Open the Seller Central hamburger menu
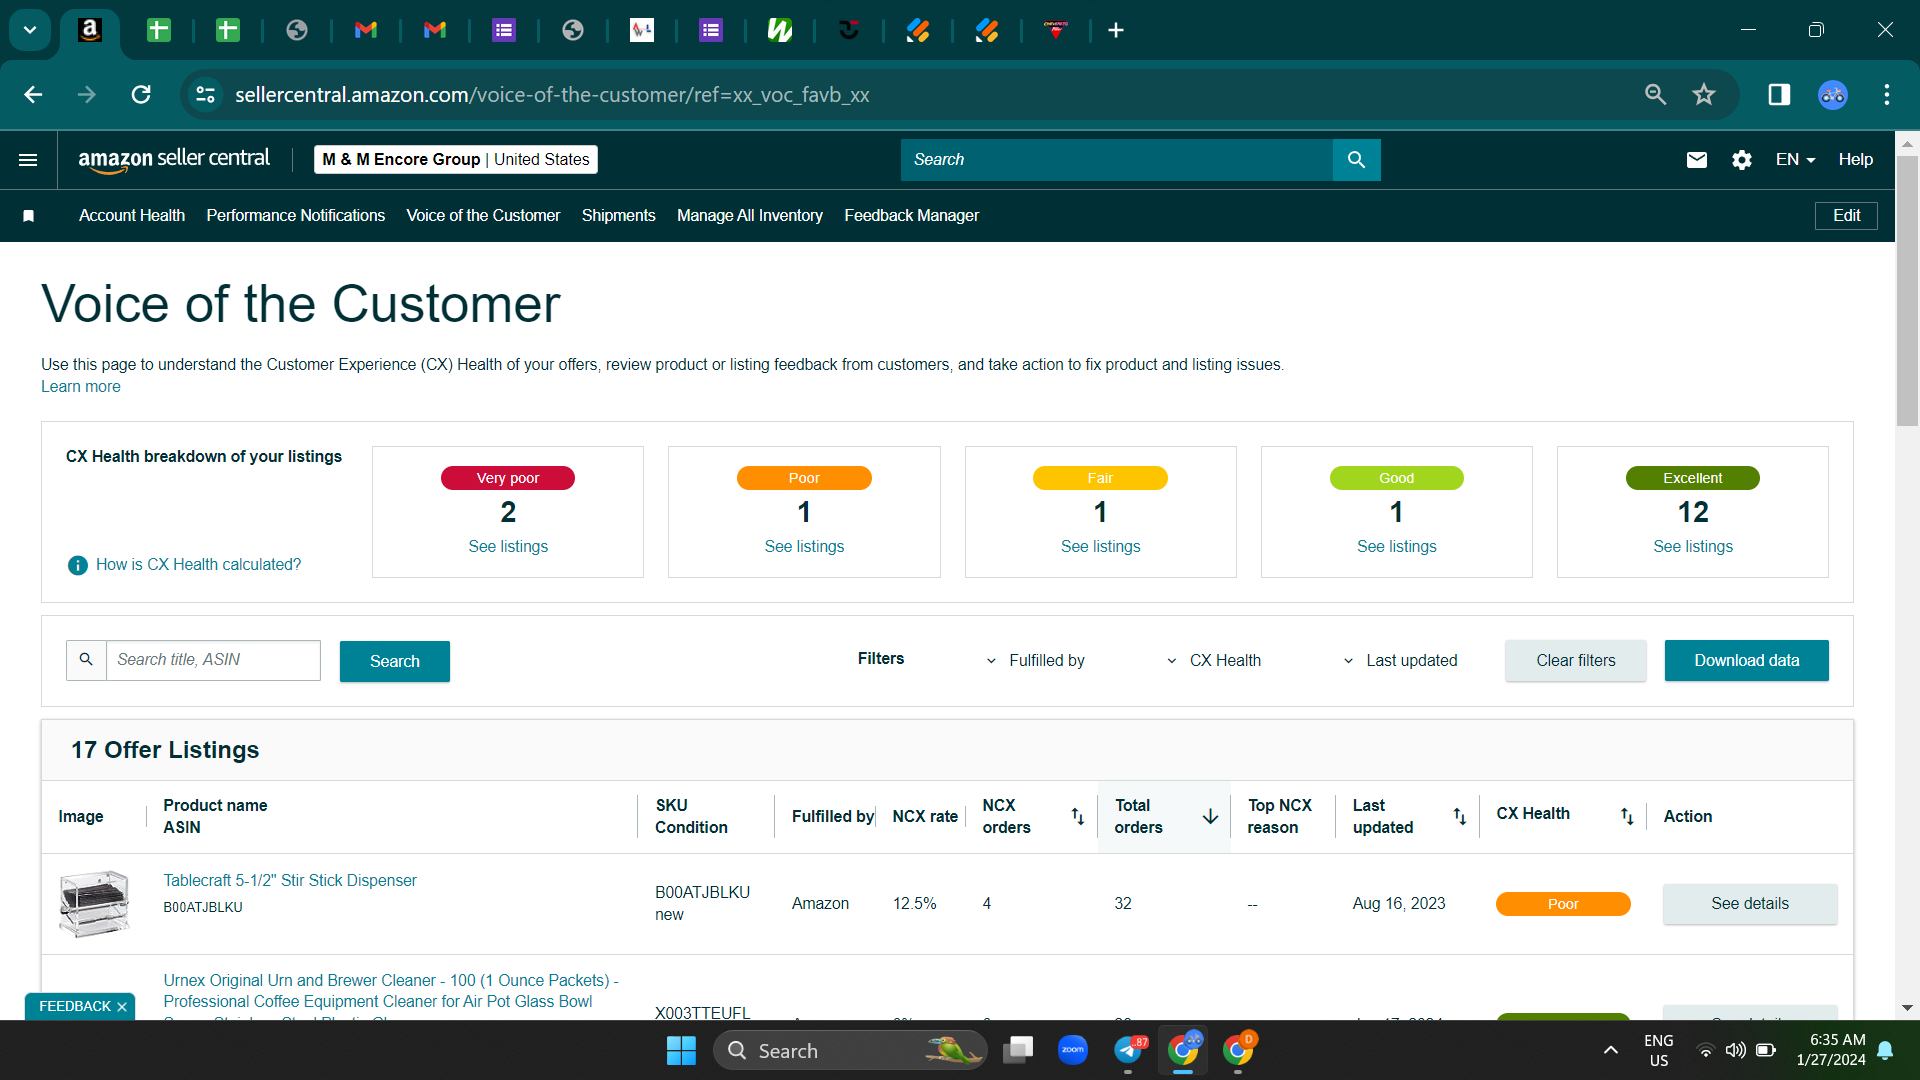Screen dimensions: 1920x1080 [x=28, y=160]
